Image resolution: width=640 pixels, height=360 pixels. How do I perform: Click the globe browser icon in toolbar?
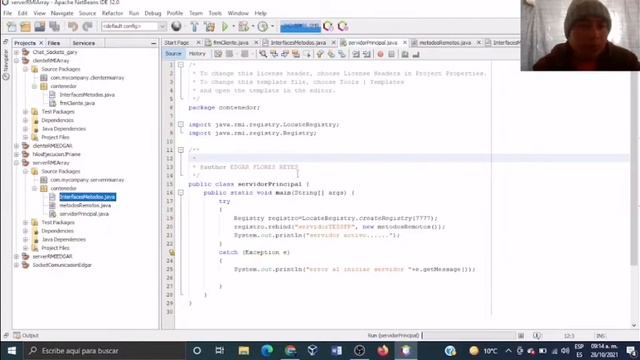(x=176, y=27)
